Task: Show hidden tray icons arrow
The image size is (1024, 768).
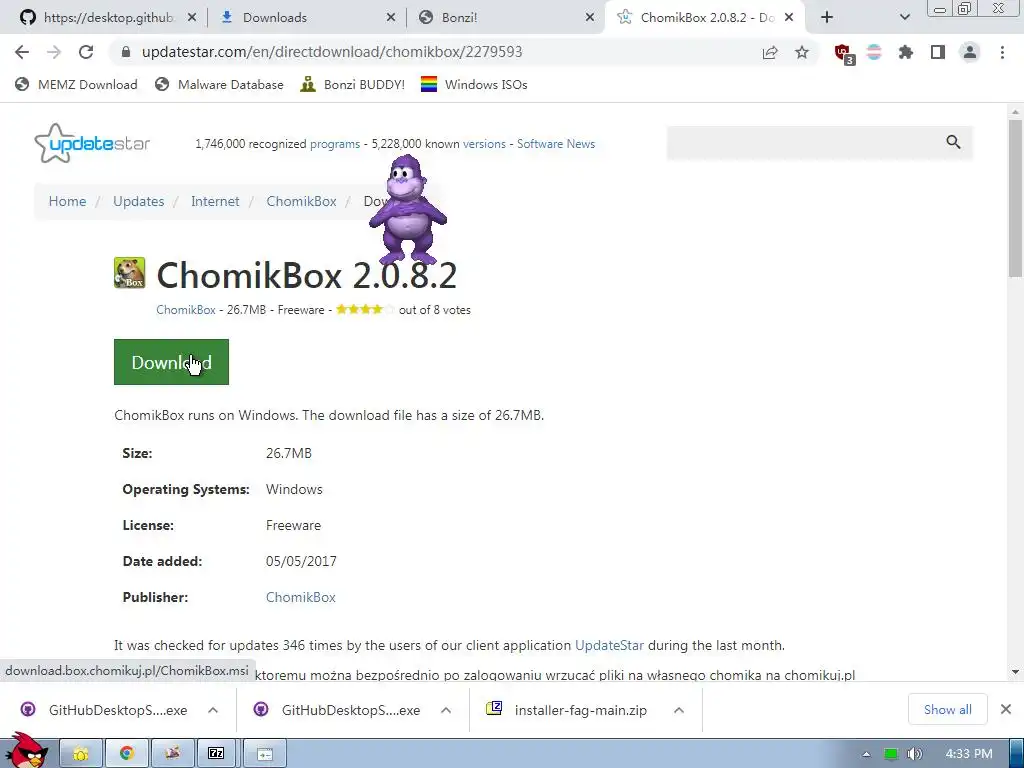Action: click(x=866, y=754)
